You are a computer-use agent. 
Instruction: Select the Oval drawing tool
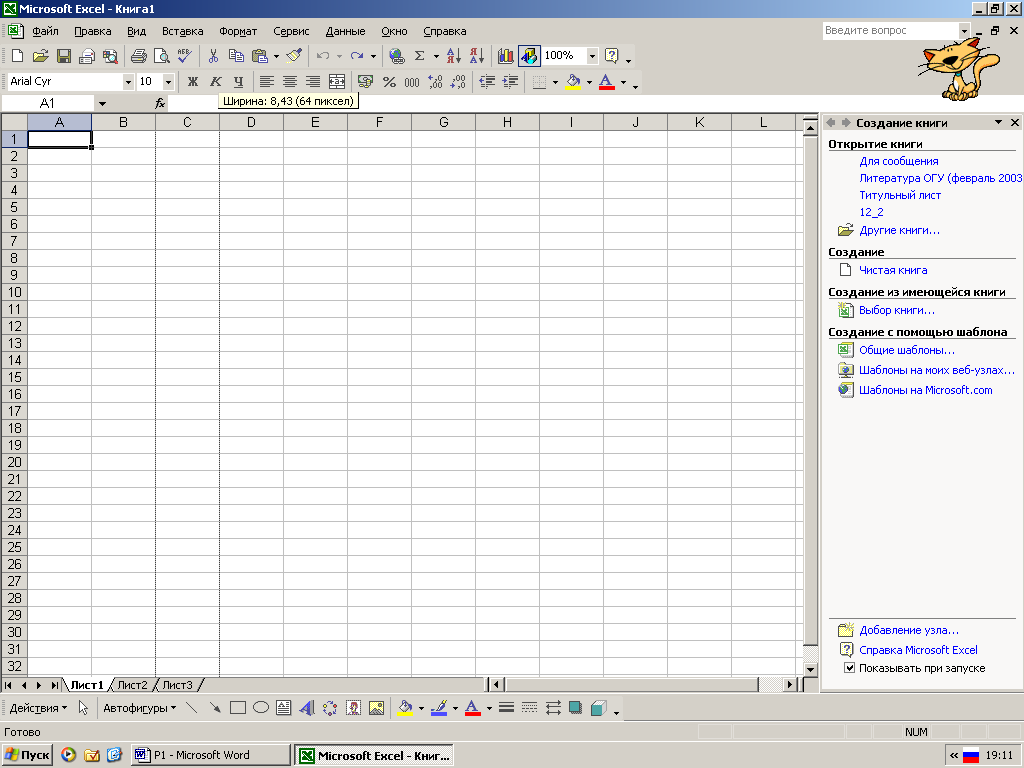(261, 708)
